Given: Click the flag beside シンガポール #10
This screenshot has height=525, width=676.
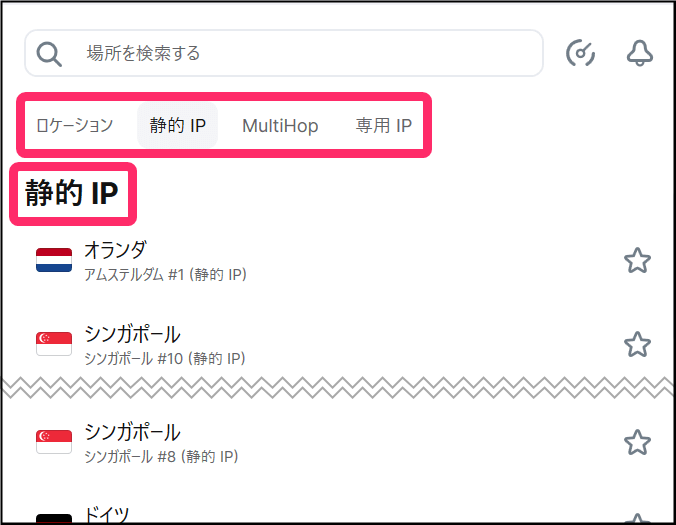Looking at the screenshot, I should 54,344.
